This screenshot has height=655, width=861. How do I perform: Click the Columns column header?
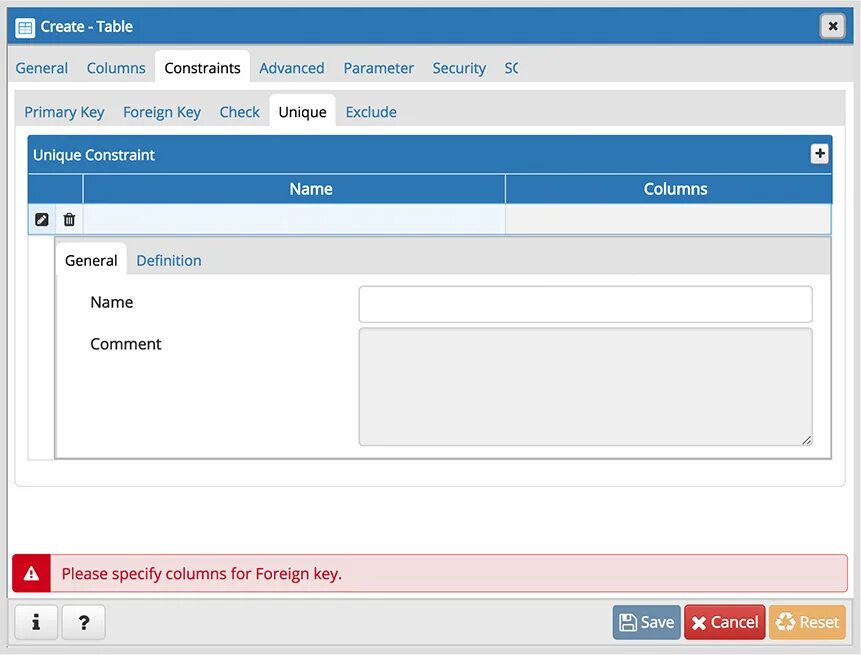tap(669, 189)
